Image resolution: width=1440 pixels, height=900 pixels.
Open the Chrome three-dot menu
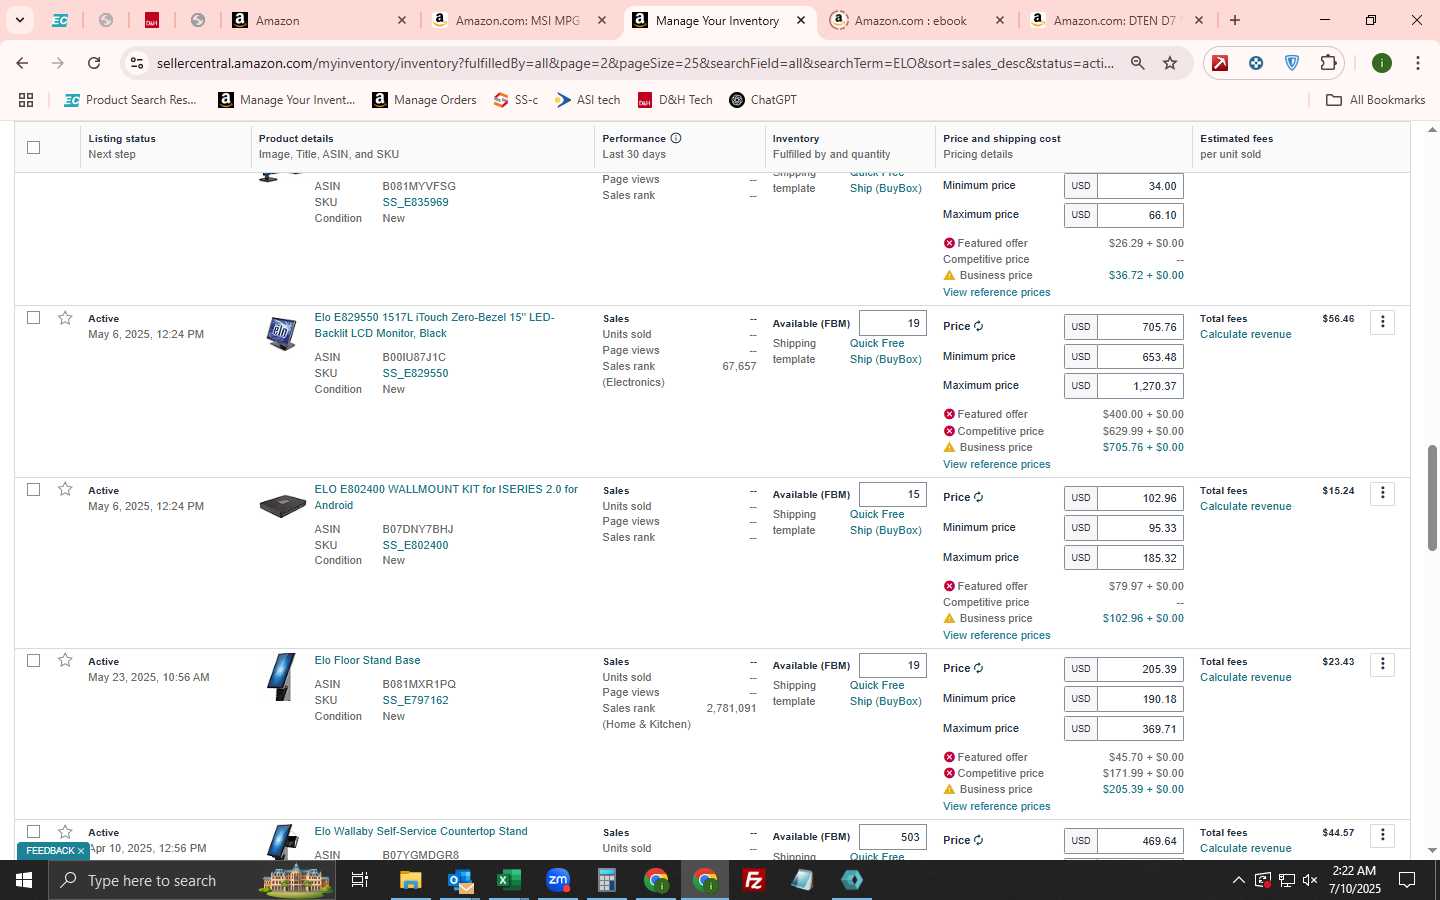(x=1418, y=63)
